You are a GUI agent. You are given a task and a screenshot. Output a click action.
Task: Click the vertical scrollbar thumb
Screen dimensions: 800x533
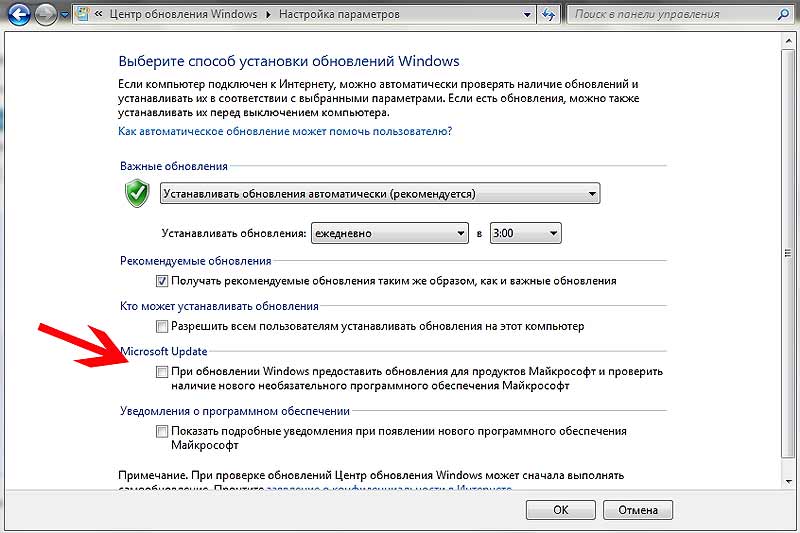tap(788, 253)
